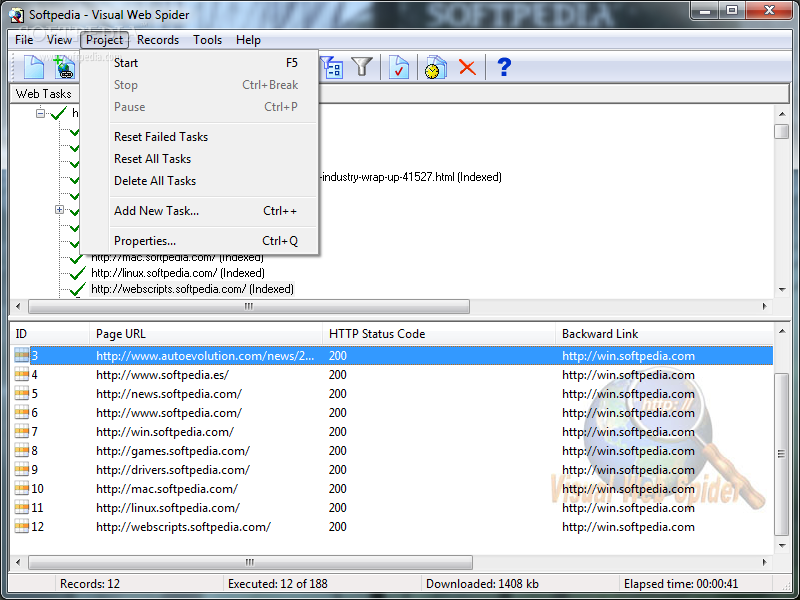Screen dimensions: 800x600
Task: Click backward link in row ID 5
Action: coord(628,394)
